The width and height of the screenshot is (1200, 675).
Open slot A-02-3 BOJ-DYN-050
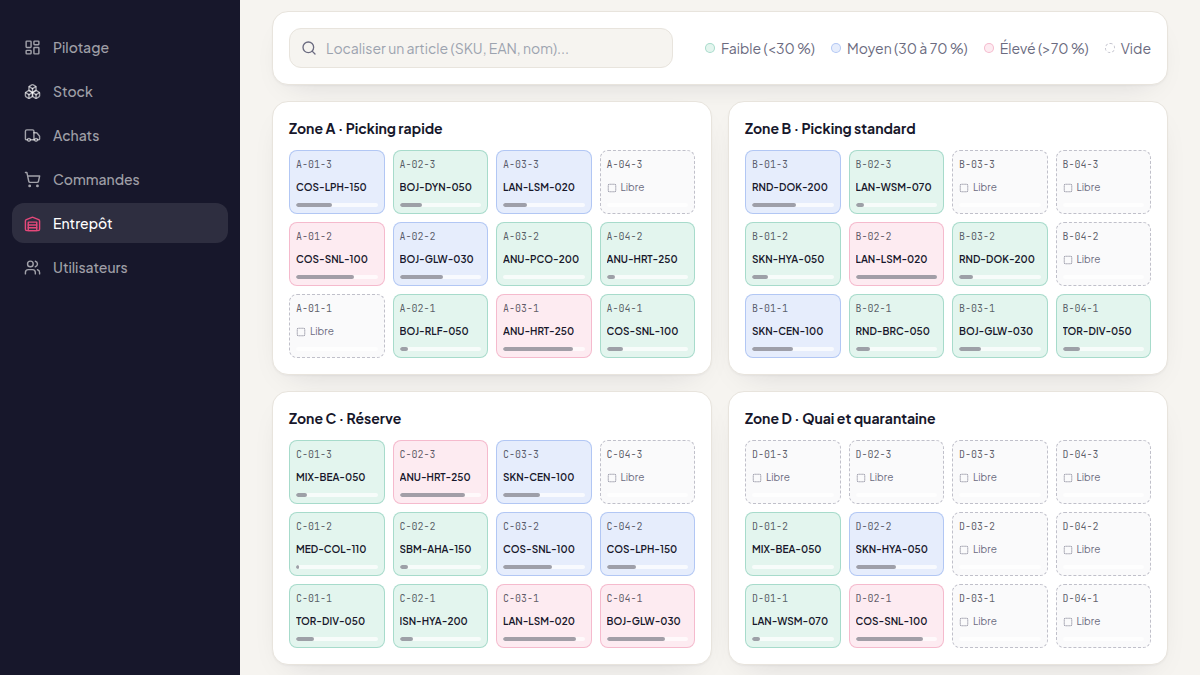tap(440, 182)
